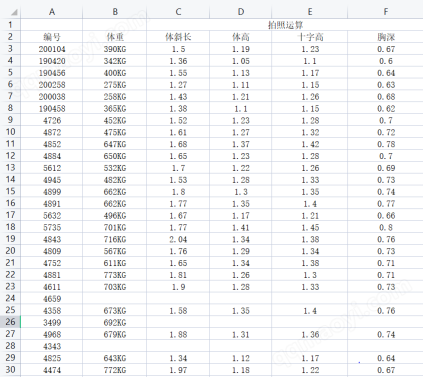
Task: Select column B header
Action: click(115, 12)
